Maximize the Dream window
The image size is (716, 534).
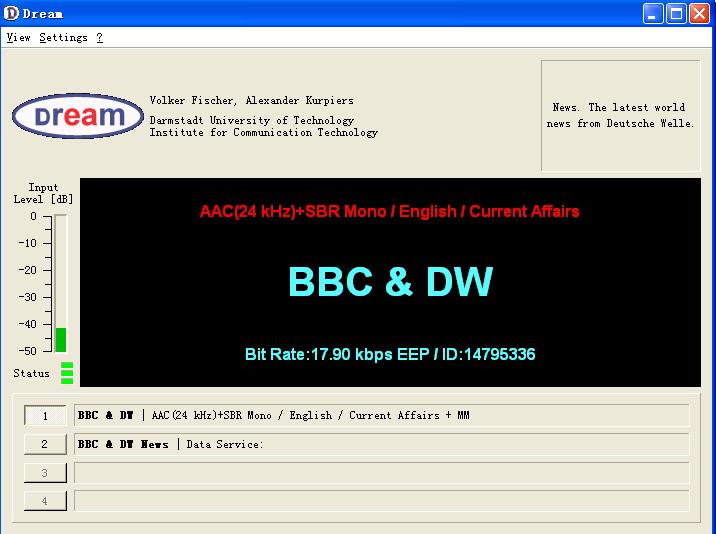pyautogui.click(x=676, y=13)
